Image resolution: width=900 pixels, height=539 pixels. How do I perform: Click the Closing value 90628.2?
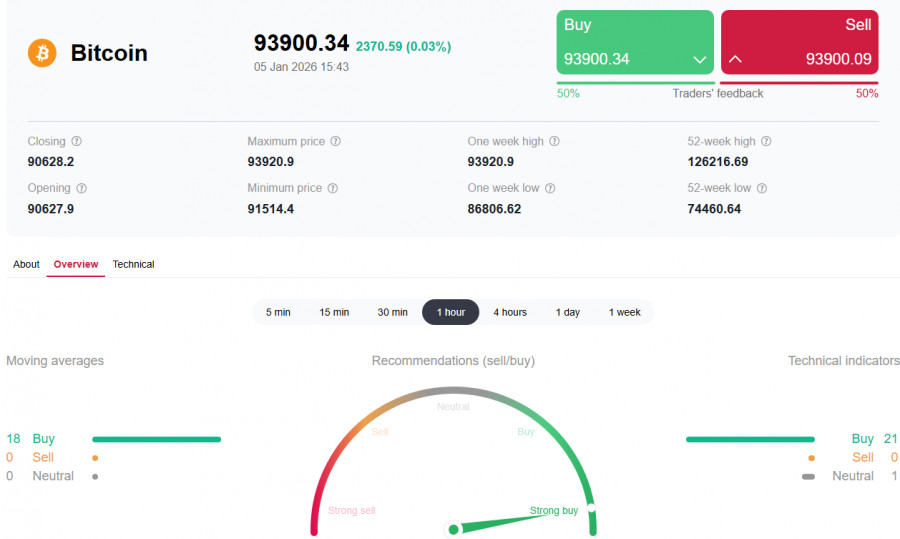(51, 162)
